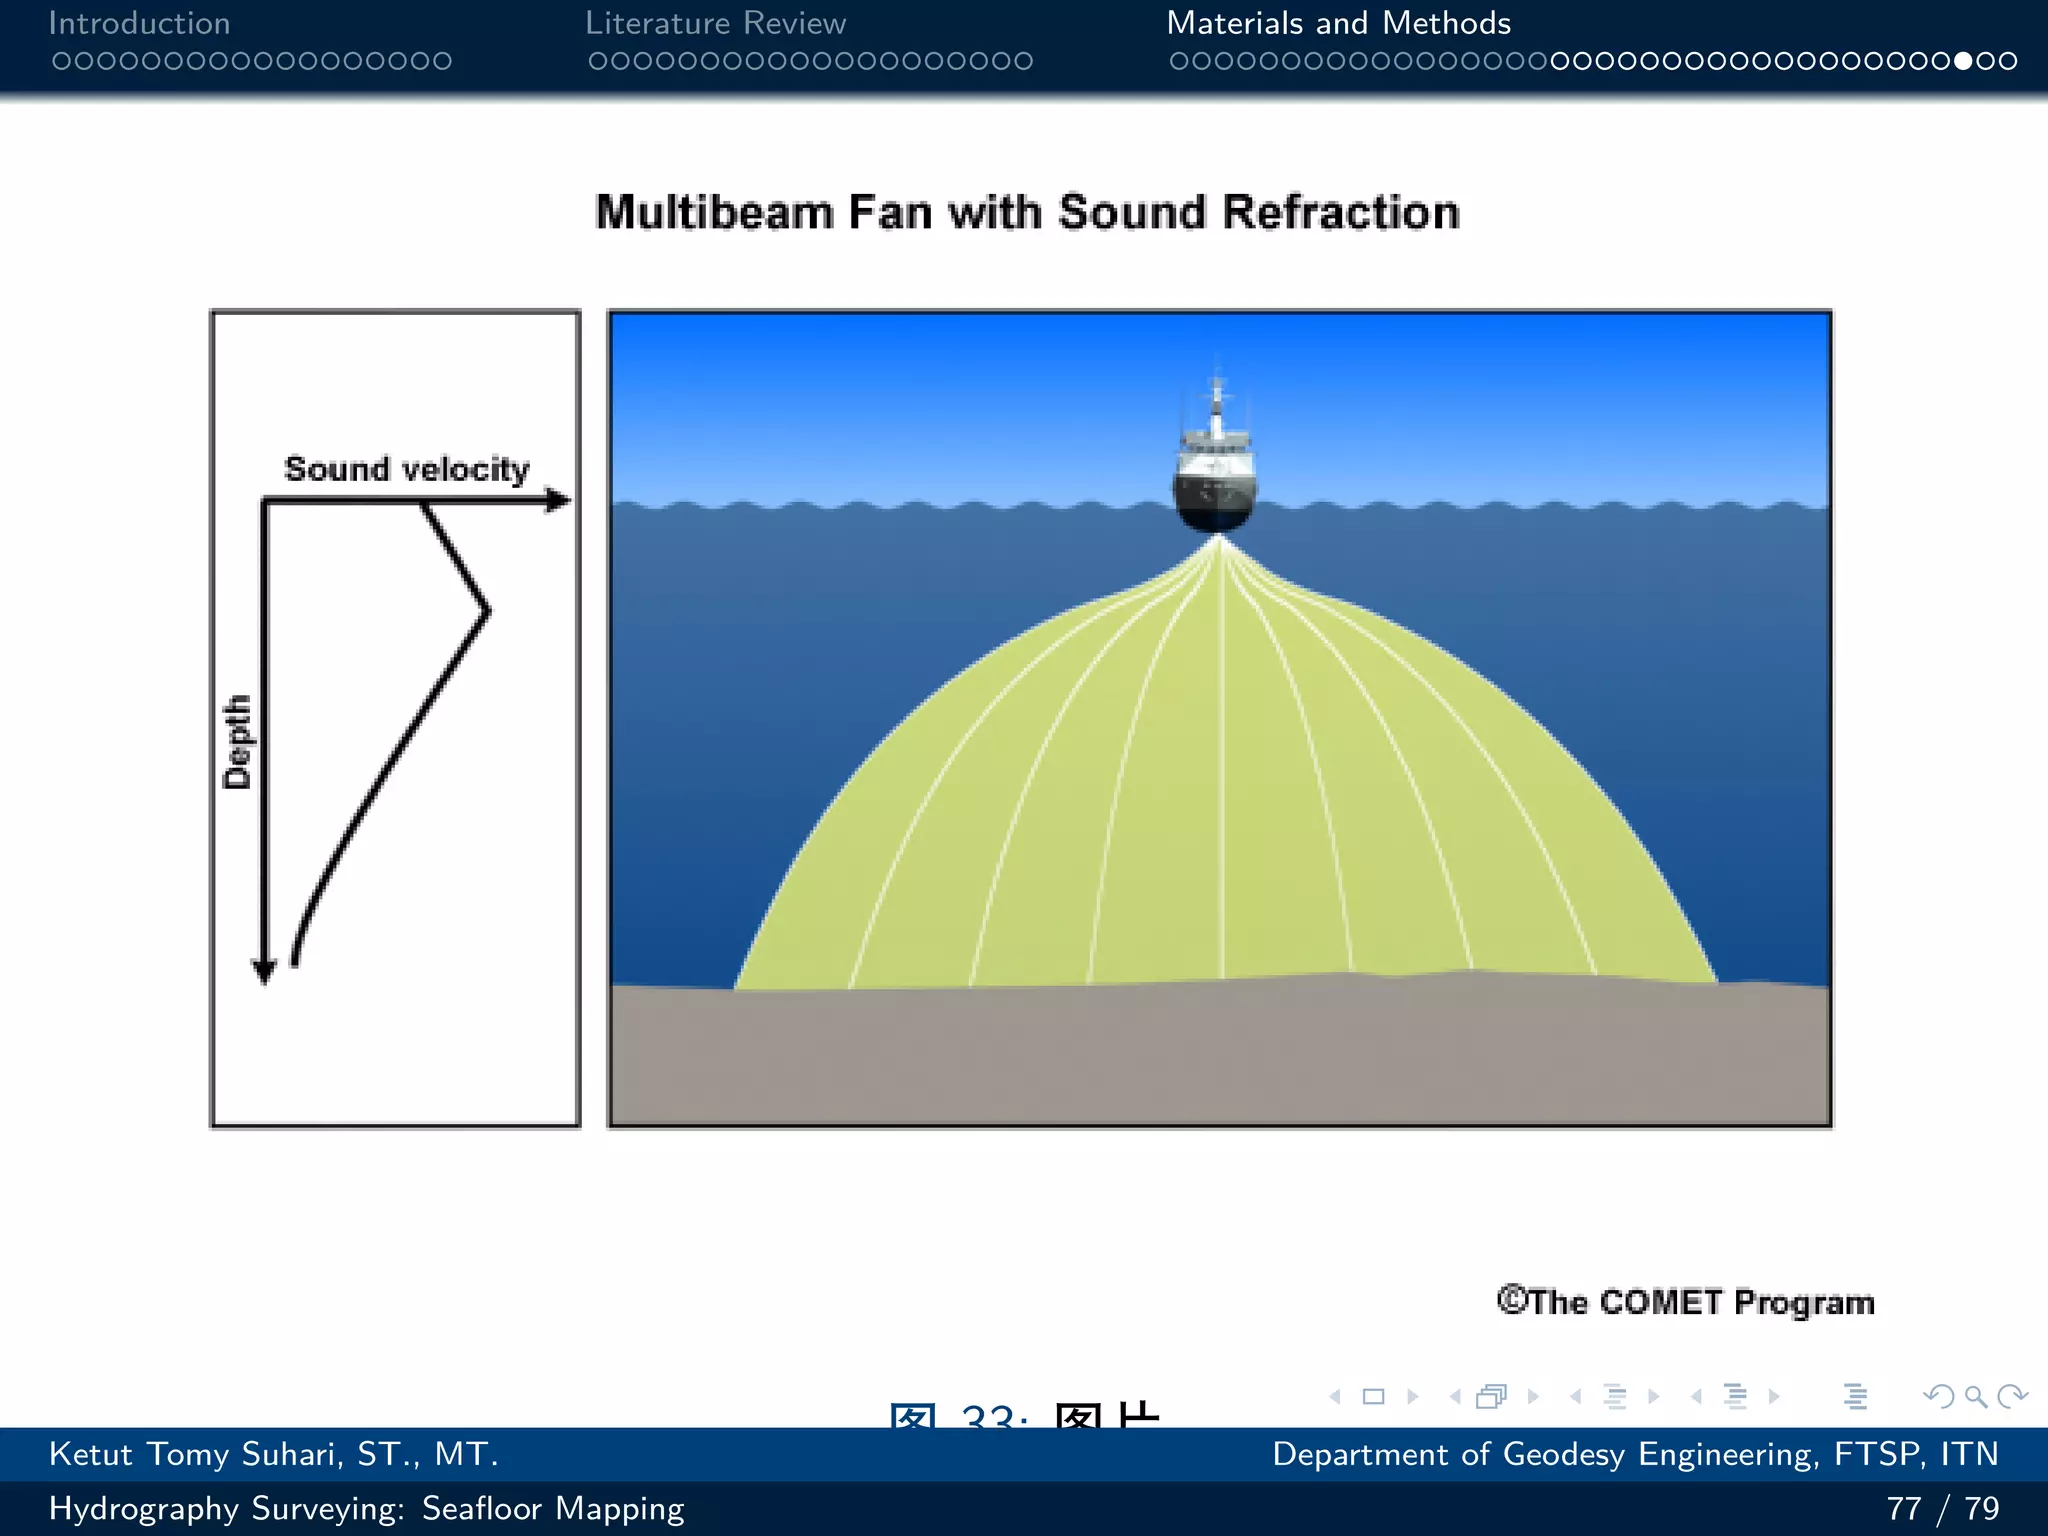Click the 77 / 79 page counter
This screenshot has width=2048, height=1536.
(x=1942, y=1508)
